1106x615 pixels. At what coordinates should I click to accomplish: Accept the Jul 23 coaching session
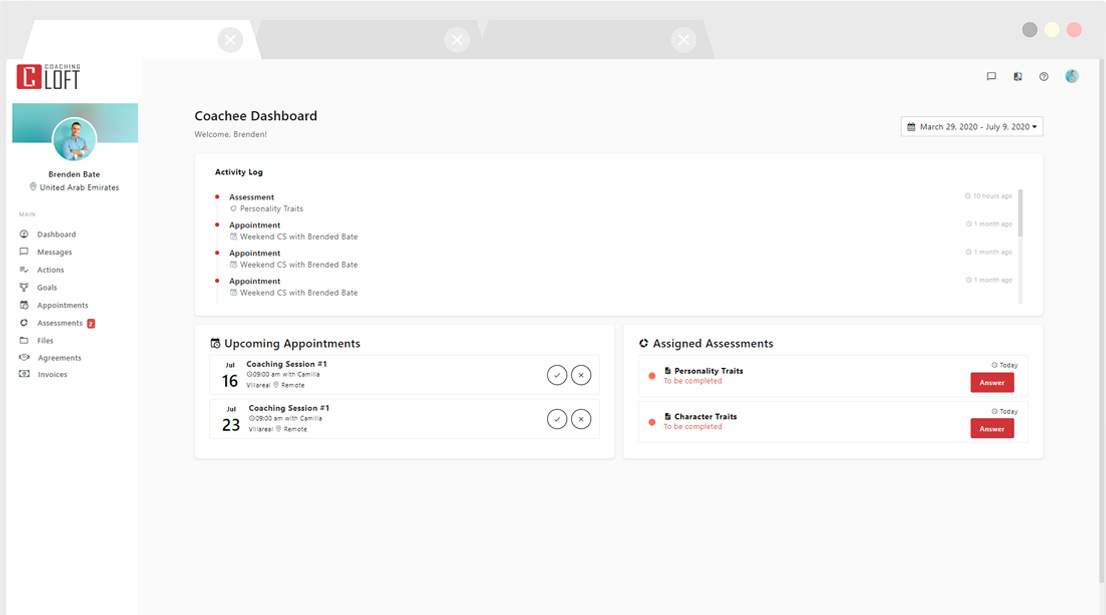click(557, 419)
